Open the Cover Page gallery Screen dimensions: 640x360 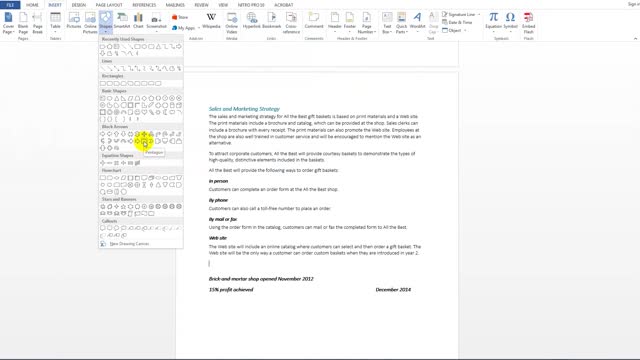[x=8, y=23]
